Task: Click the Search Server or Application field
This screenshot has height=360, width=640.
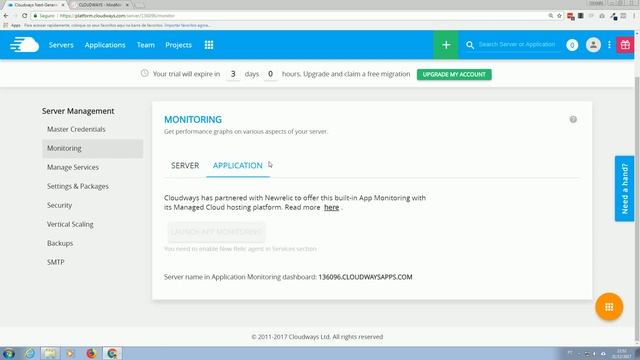Action: (517, 44)
